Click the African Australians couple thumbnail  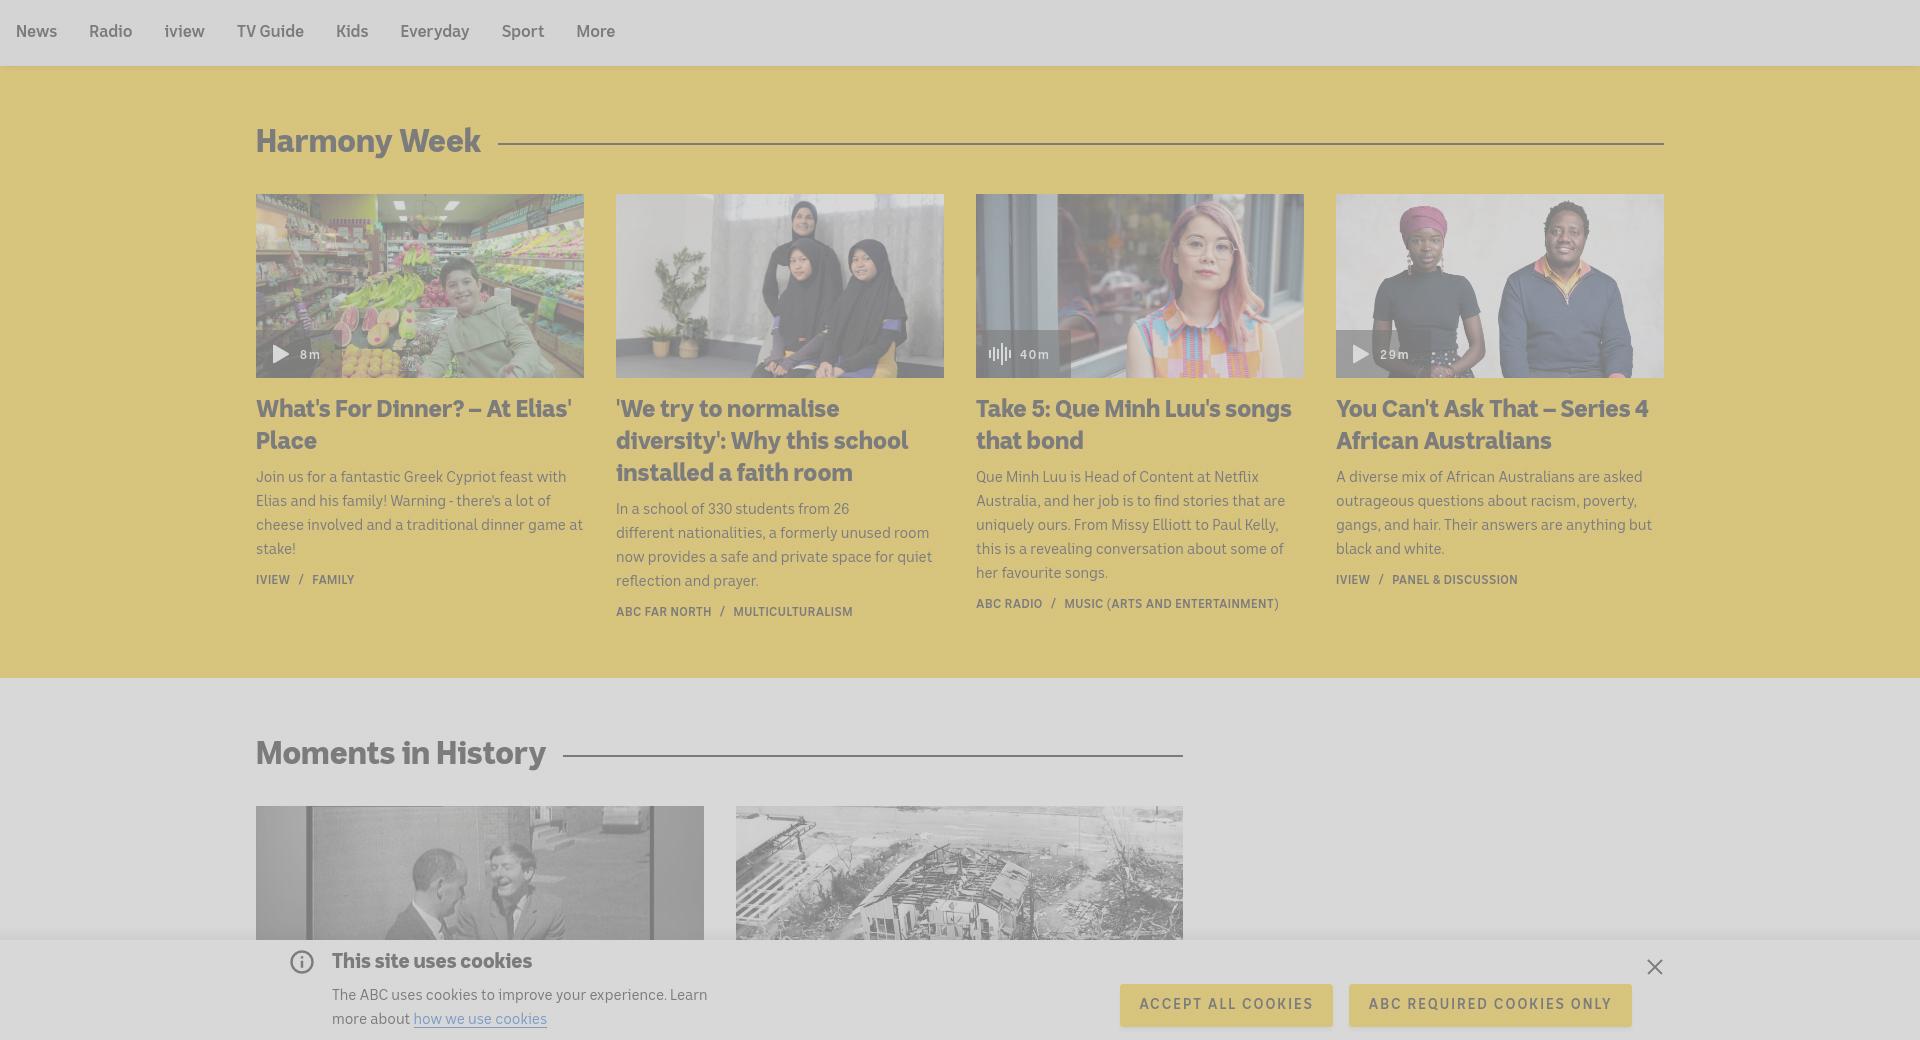[1500, 286]
